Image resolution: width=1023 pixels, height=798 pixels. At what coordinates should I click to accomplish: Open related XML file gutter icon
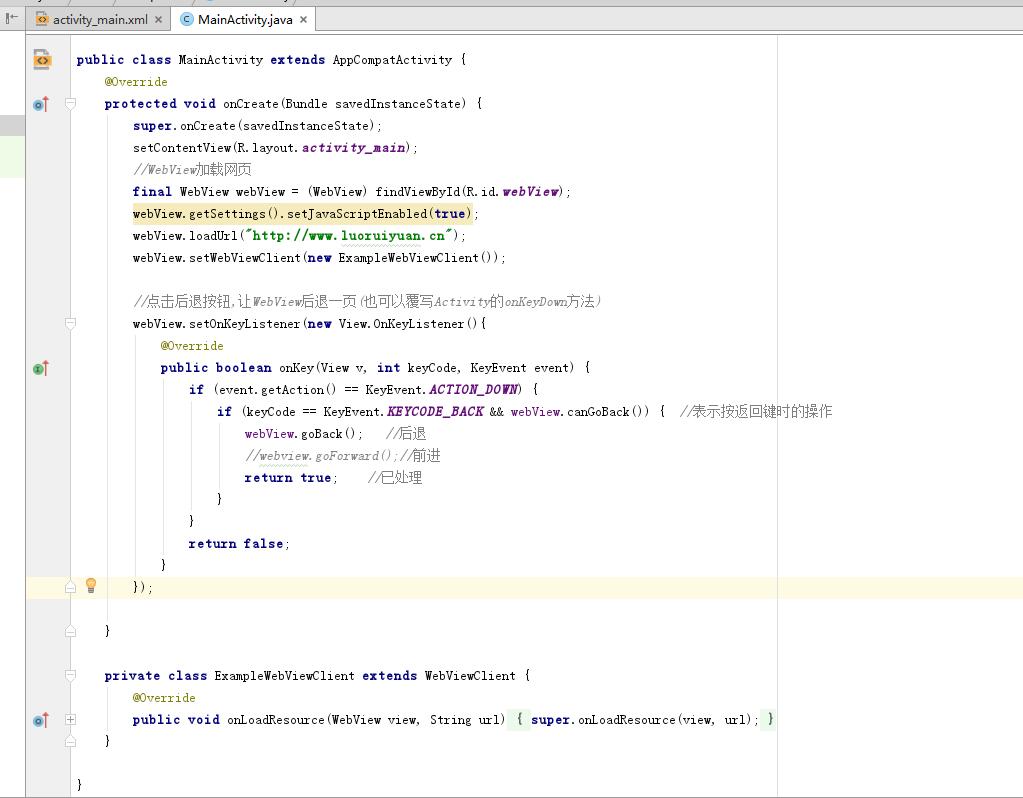coord(42,59)
